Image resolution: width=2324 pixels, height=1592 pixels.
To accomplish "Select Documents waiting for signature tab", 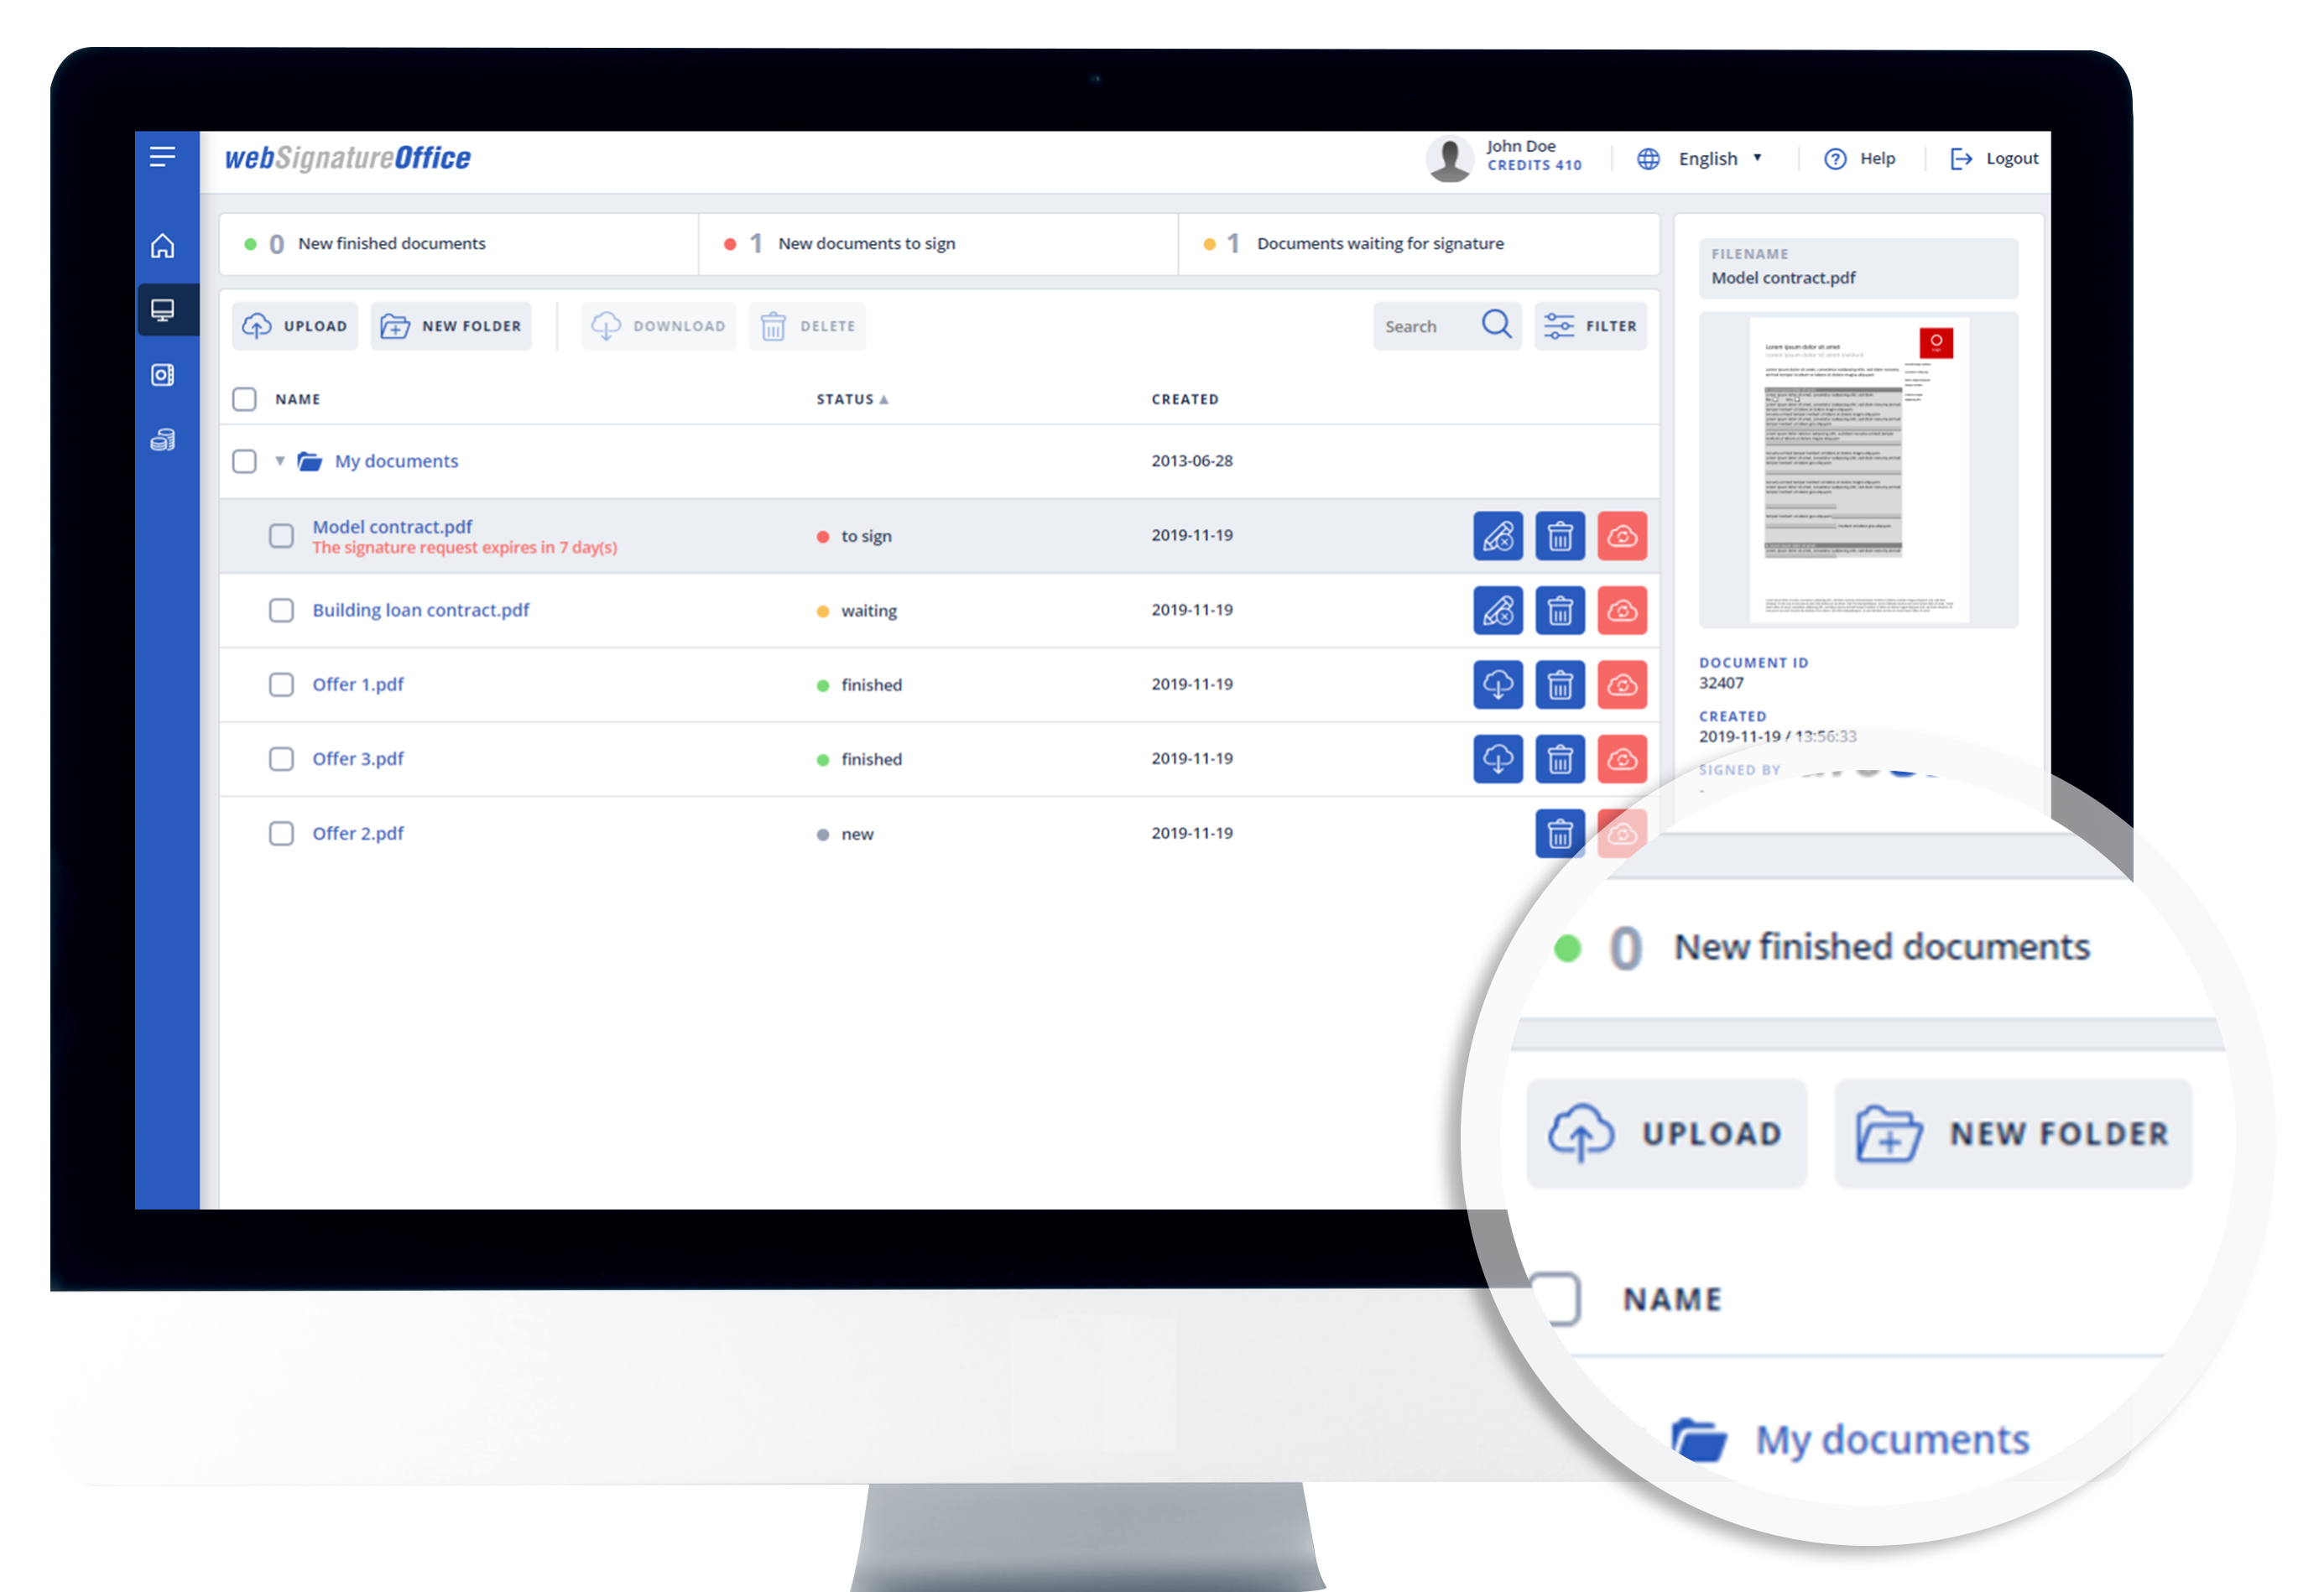I will pyautogui.click(x=1379, y=244).
